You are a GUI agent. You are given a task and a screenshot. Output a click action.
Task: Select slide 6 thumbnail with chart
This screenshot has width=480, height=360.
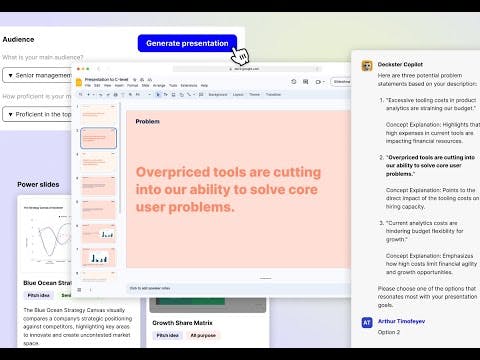click(99, 234)
